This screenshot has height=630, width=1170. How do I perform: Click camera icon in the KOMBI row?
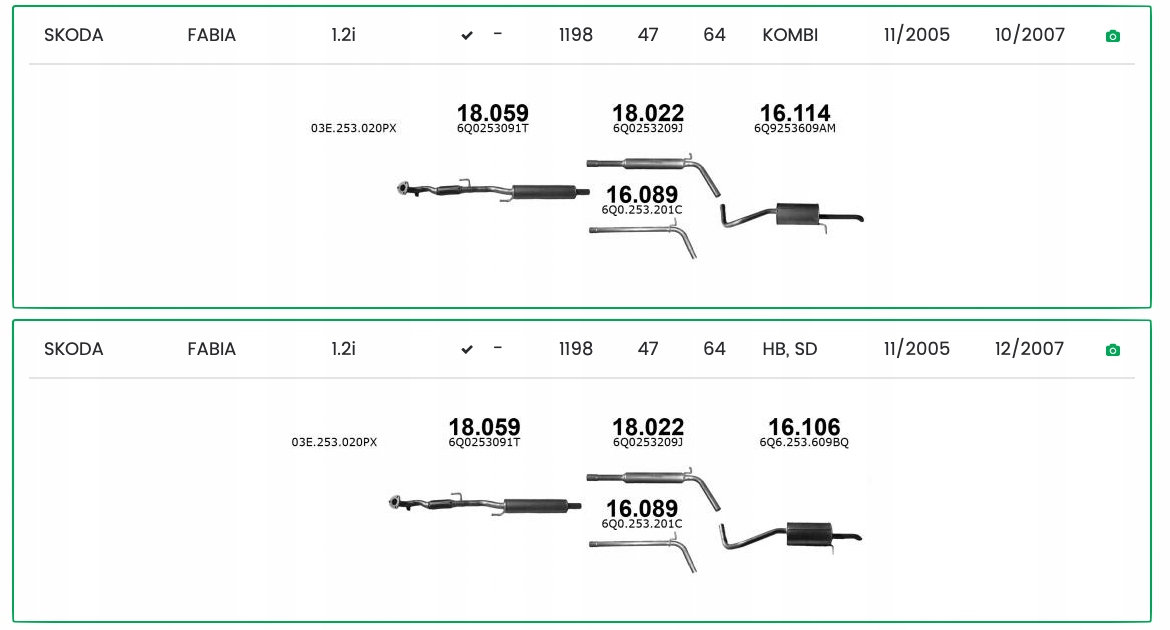click(1112, 36)
